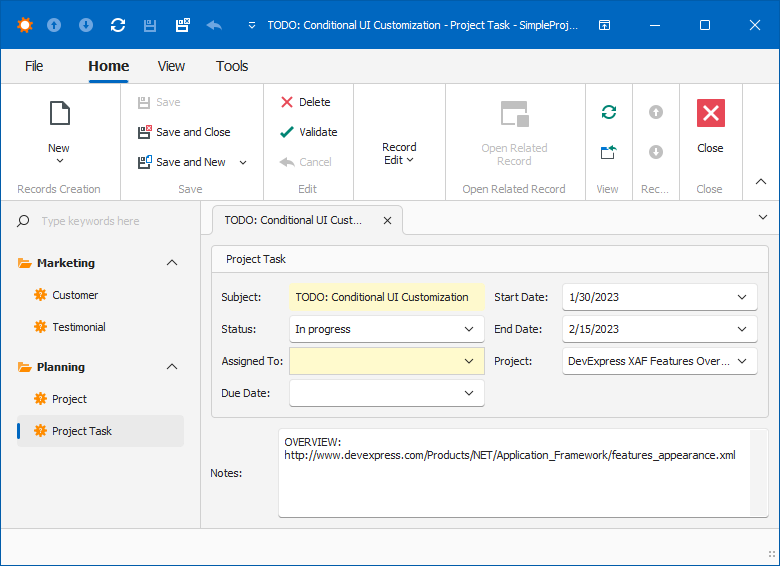Viewport: 780px width, 566px height.
Task: Collapse the Planning navigation group
Action: (x=172, y=367)
